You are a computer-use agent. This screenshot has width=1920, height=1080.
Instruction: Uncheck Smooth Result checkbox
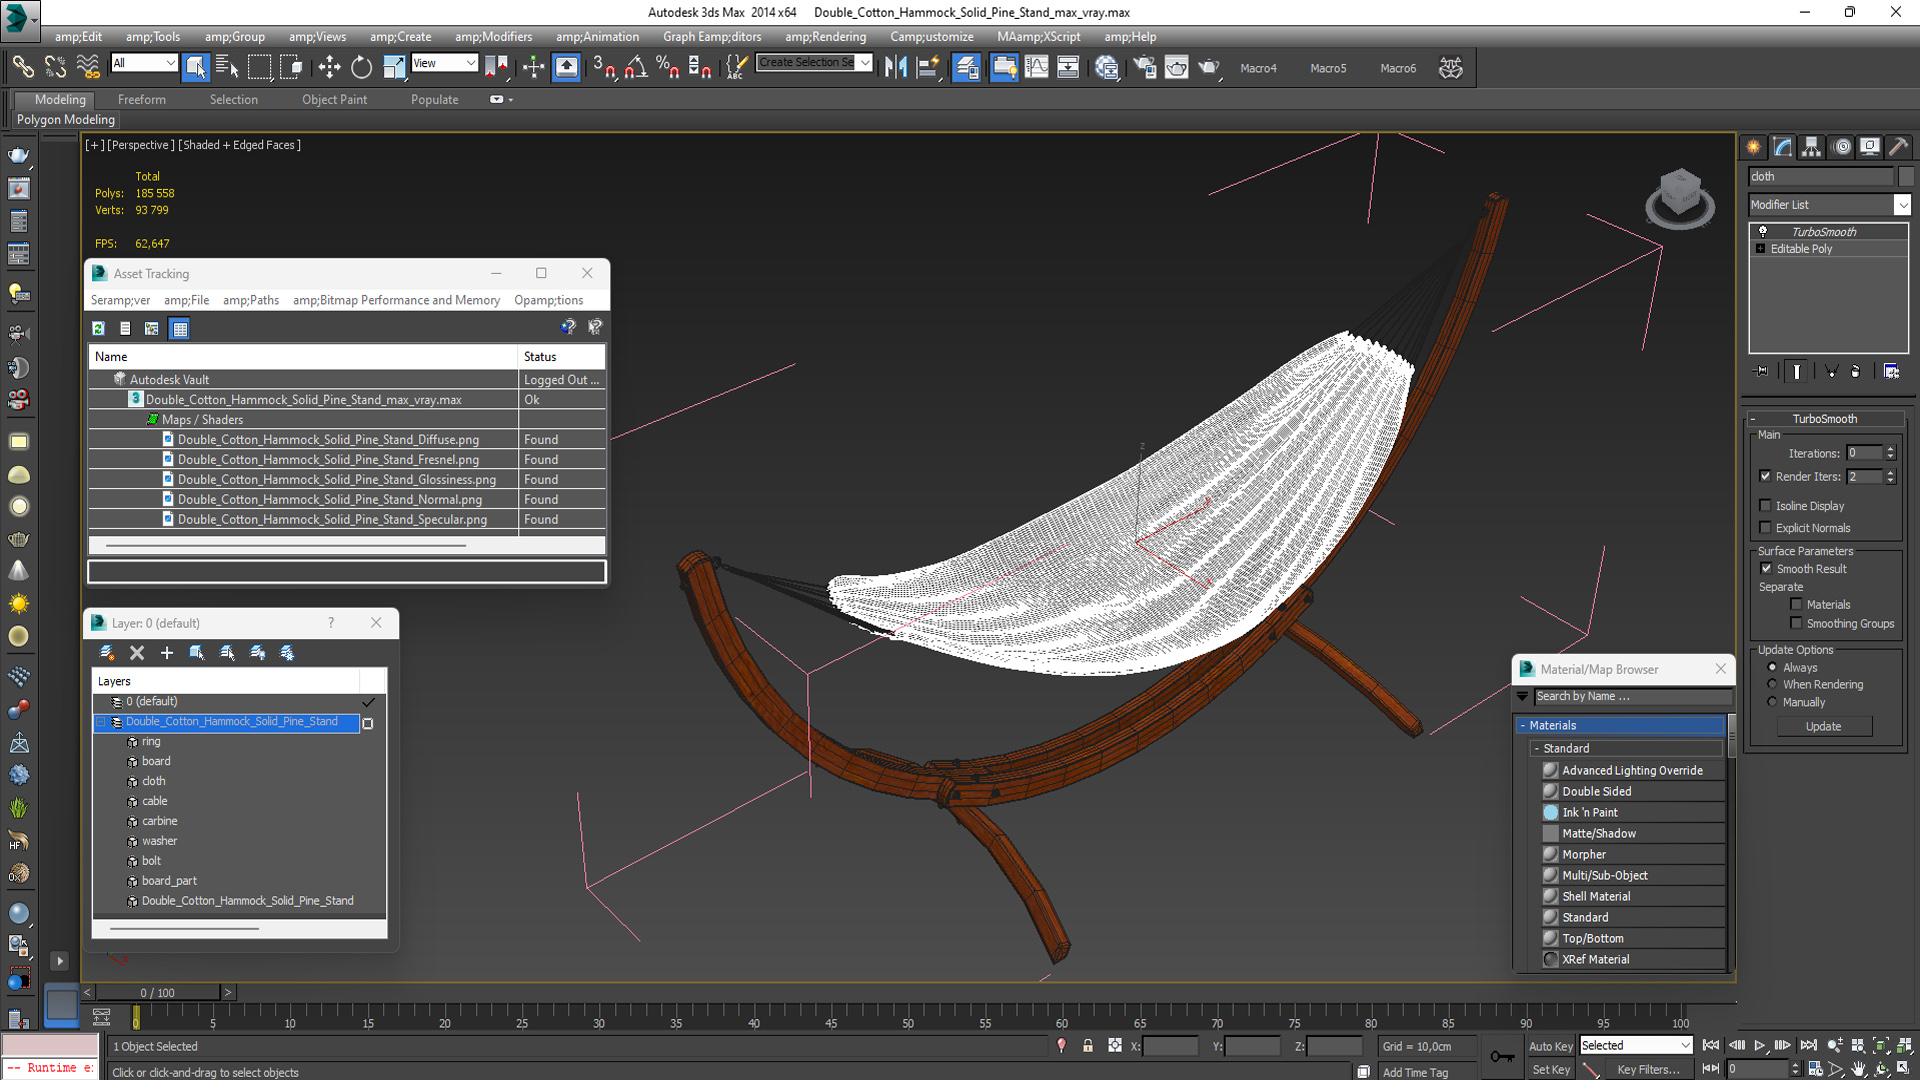click(x=1766, y=569)
